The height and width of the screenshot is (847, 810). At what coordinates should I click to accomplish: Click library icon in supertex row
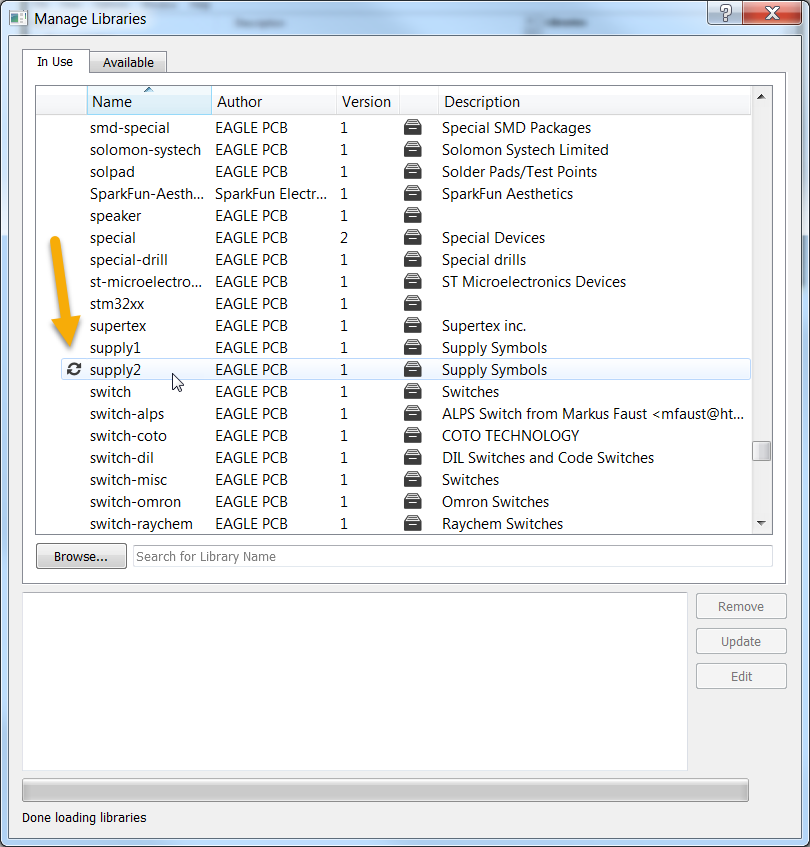tap(413, 326)
